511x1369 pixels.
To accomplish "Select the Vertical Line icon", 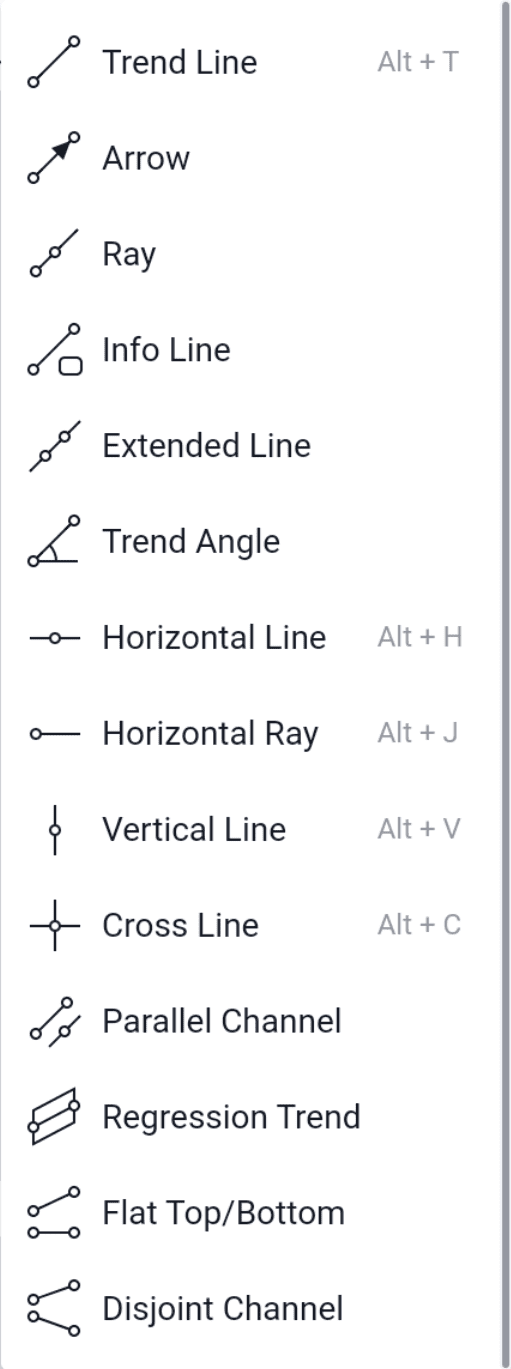I will [x=54, y=830].
